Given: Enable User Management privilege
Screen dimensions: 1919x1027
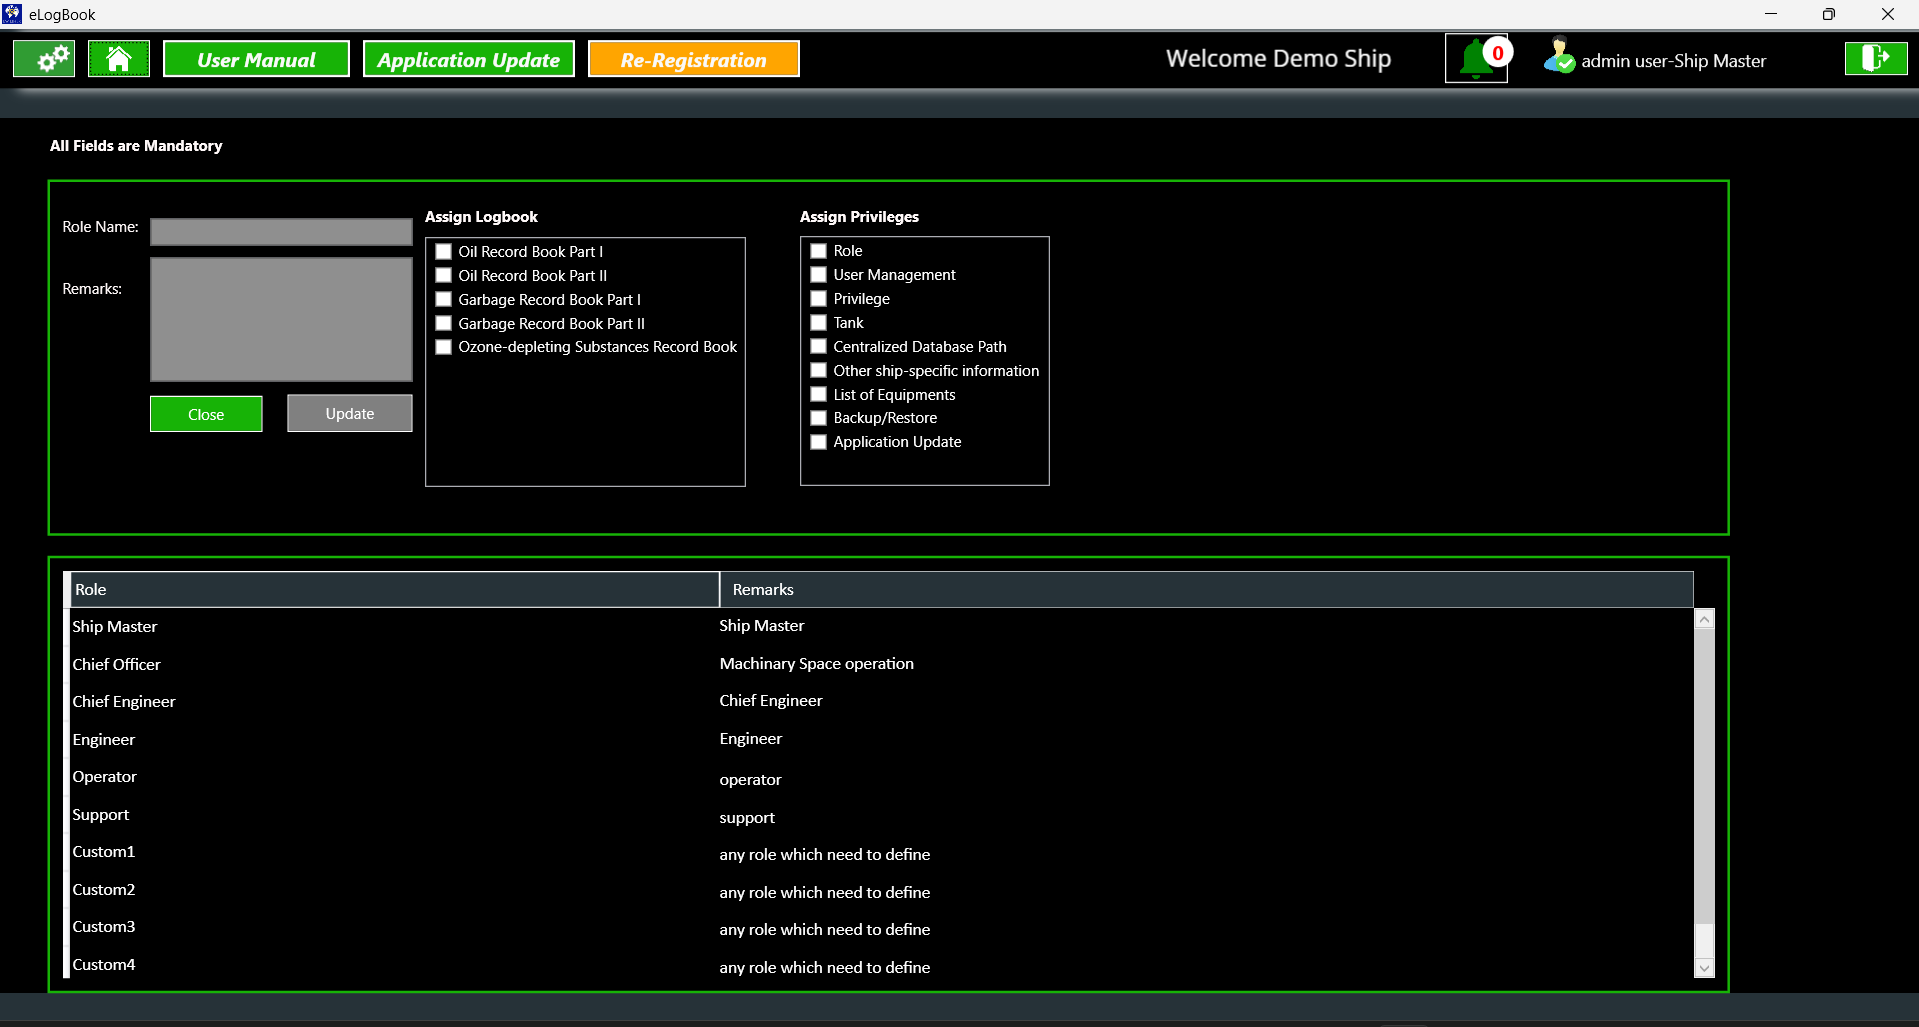Looking at the screenshot, I should [x=818, y=274].
